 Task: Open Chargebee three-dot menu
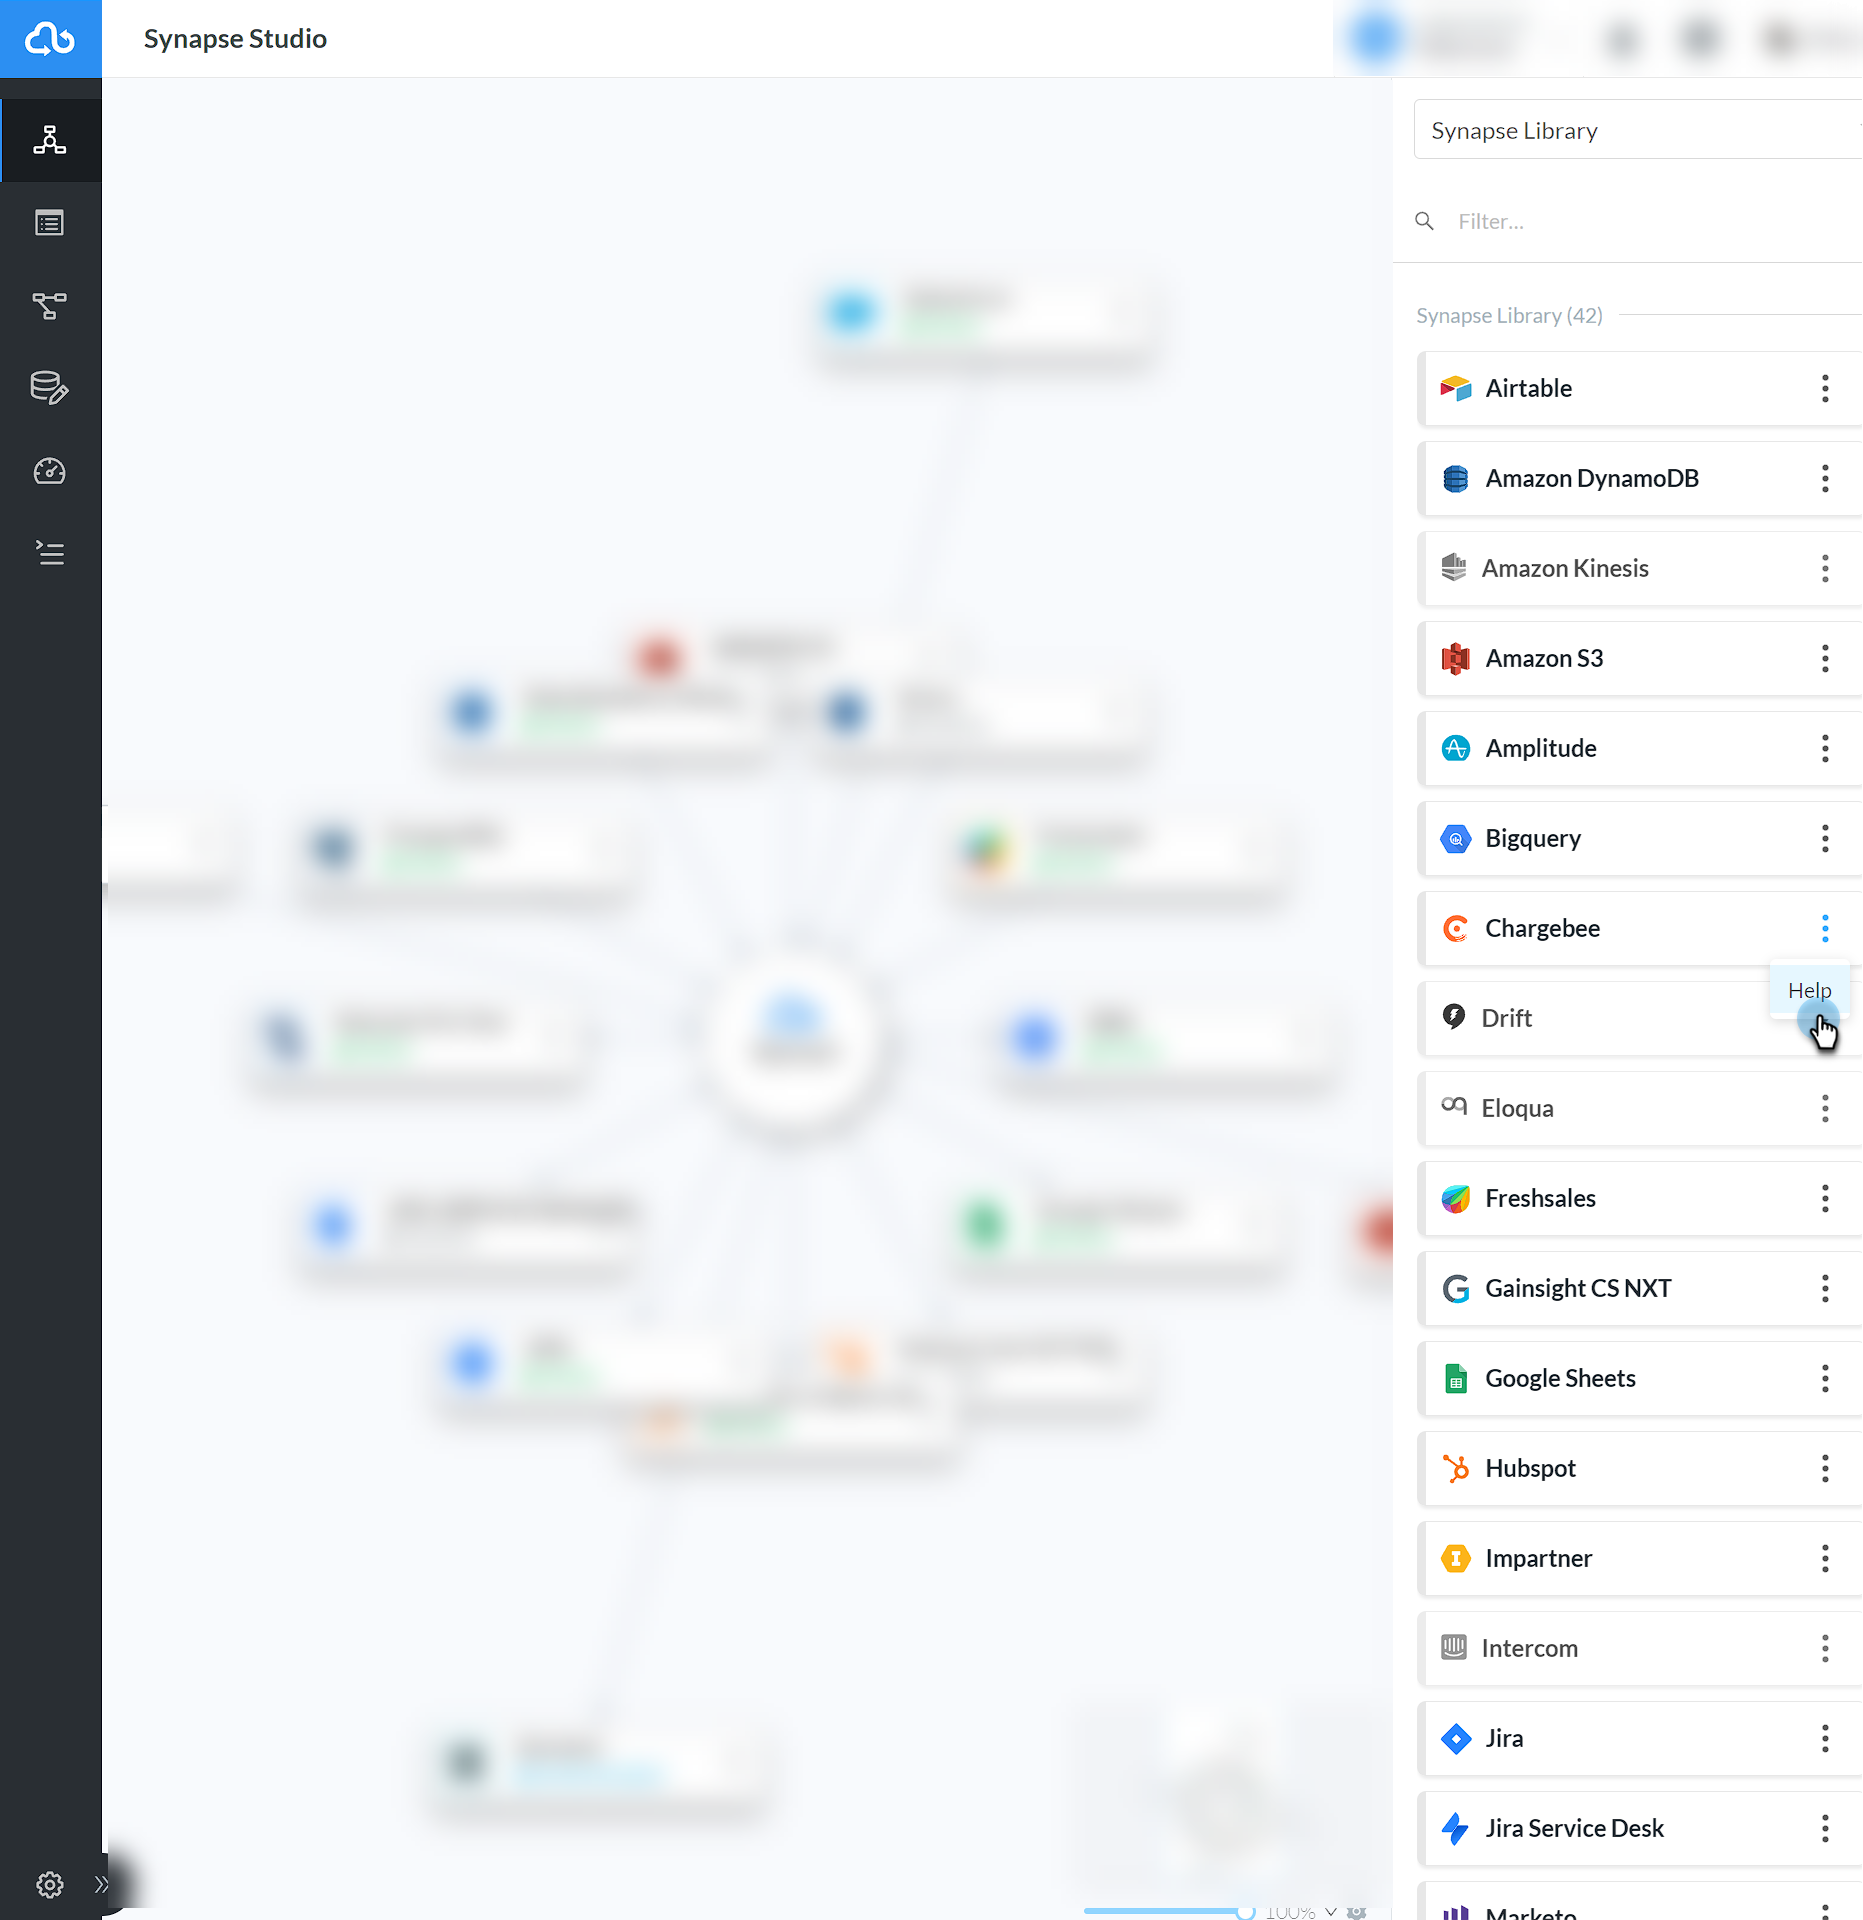point(1825,928)
